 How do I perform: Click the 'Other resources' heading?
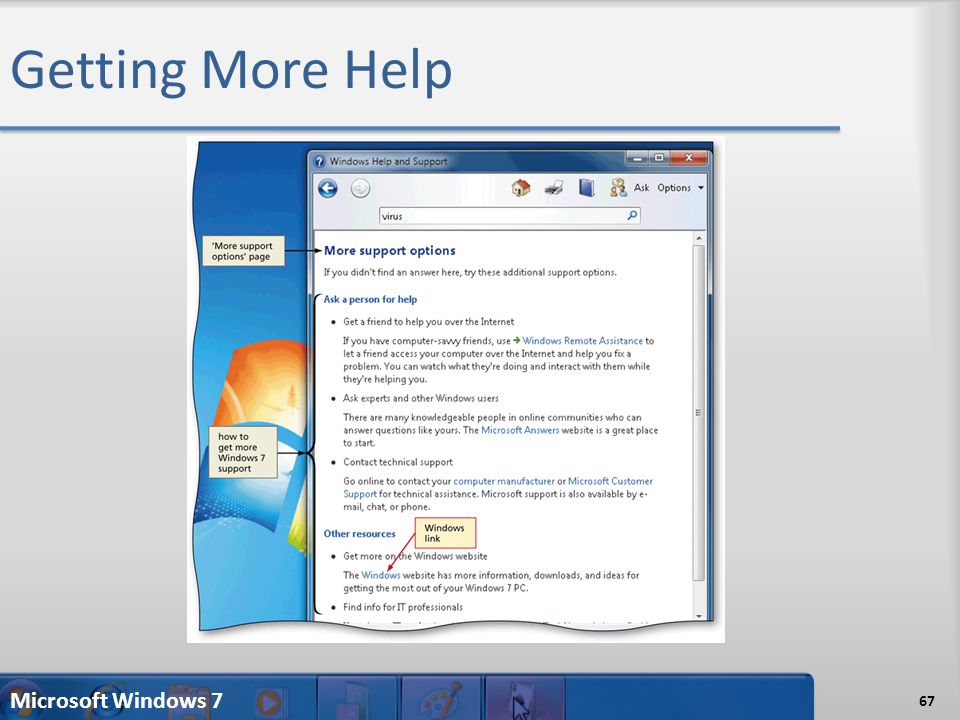[359, 534]
